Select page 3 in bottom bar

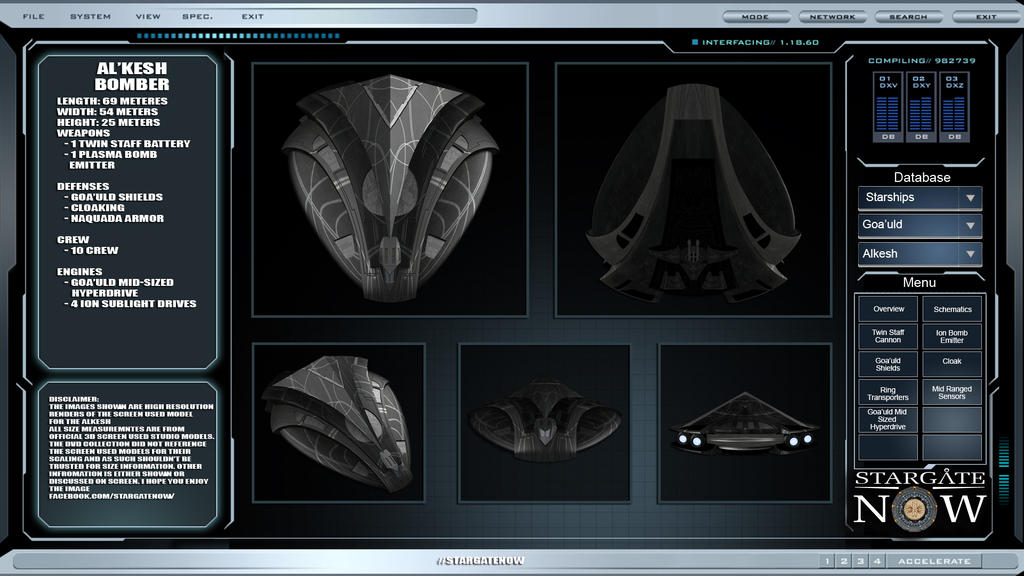(x=860, y=561)
